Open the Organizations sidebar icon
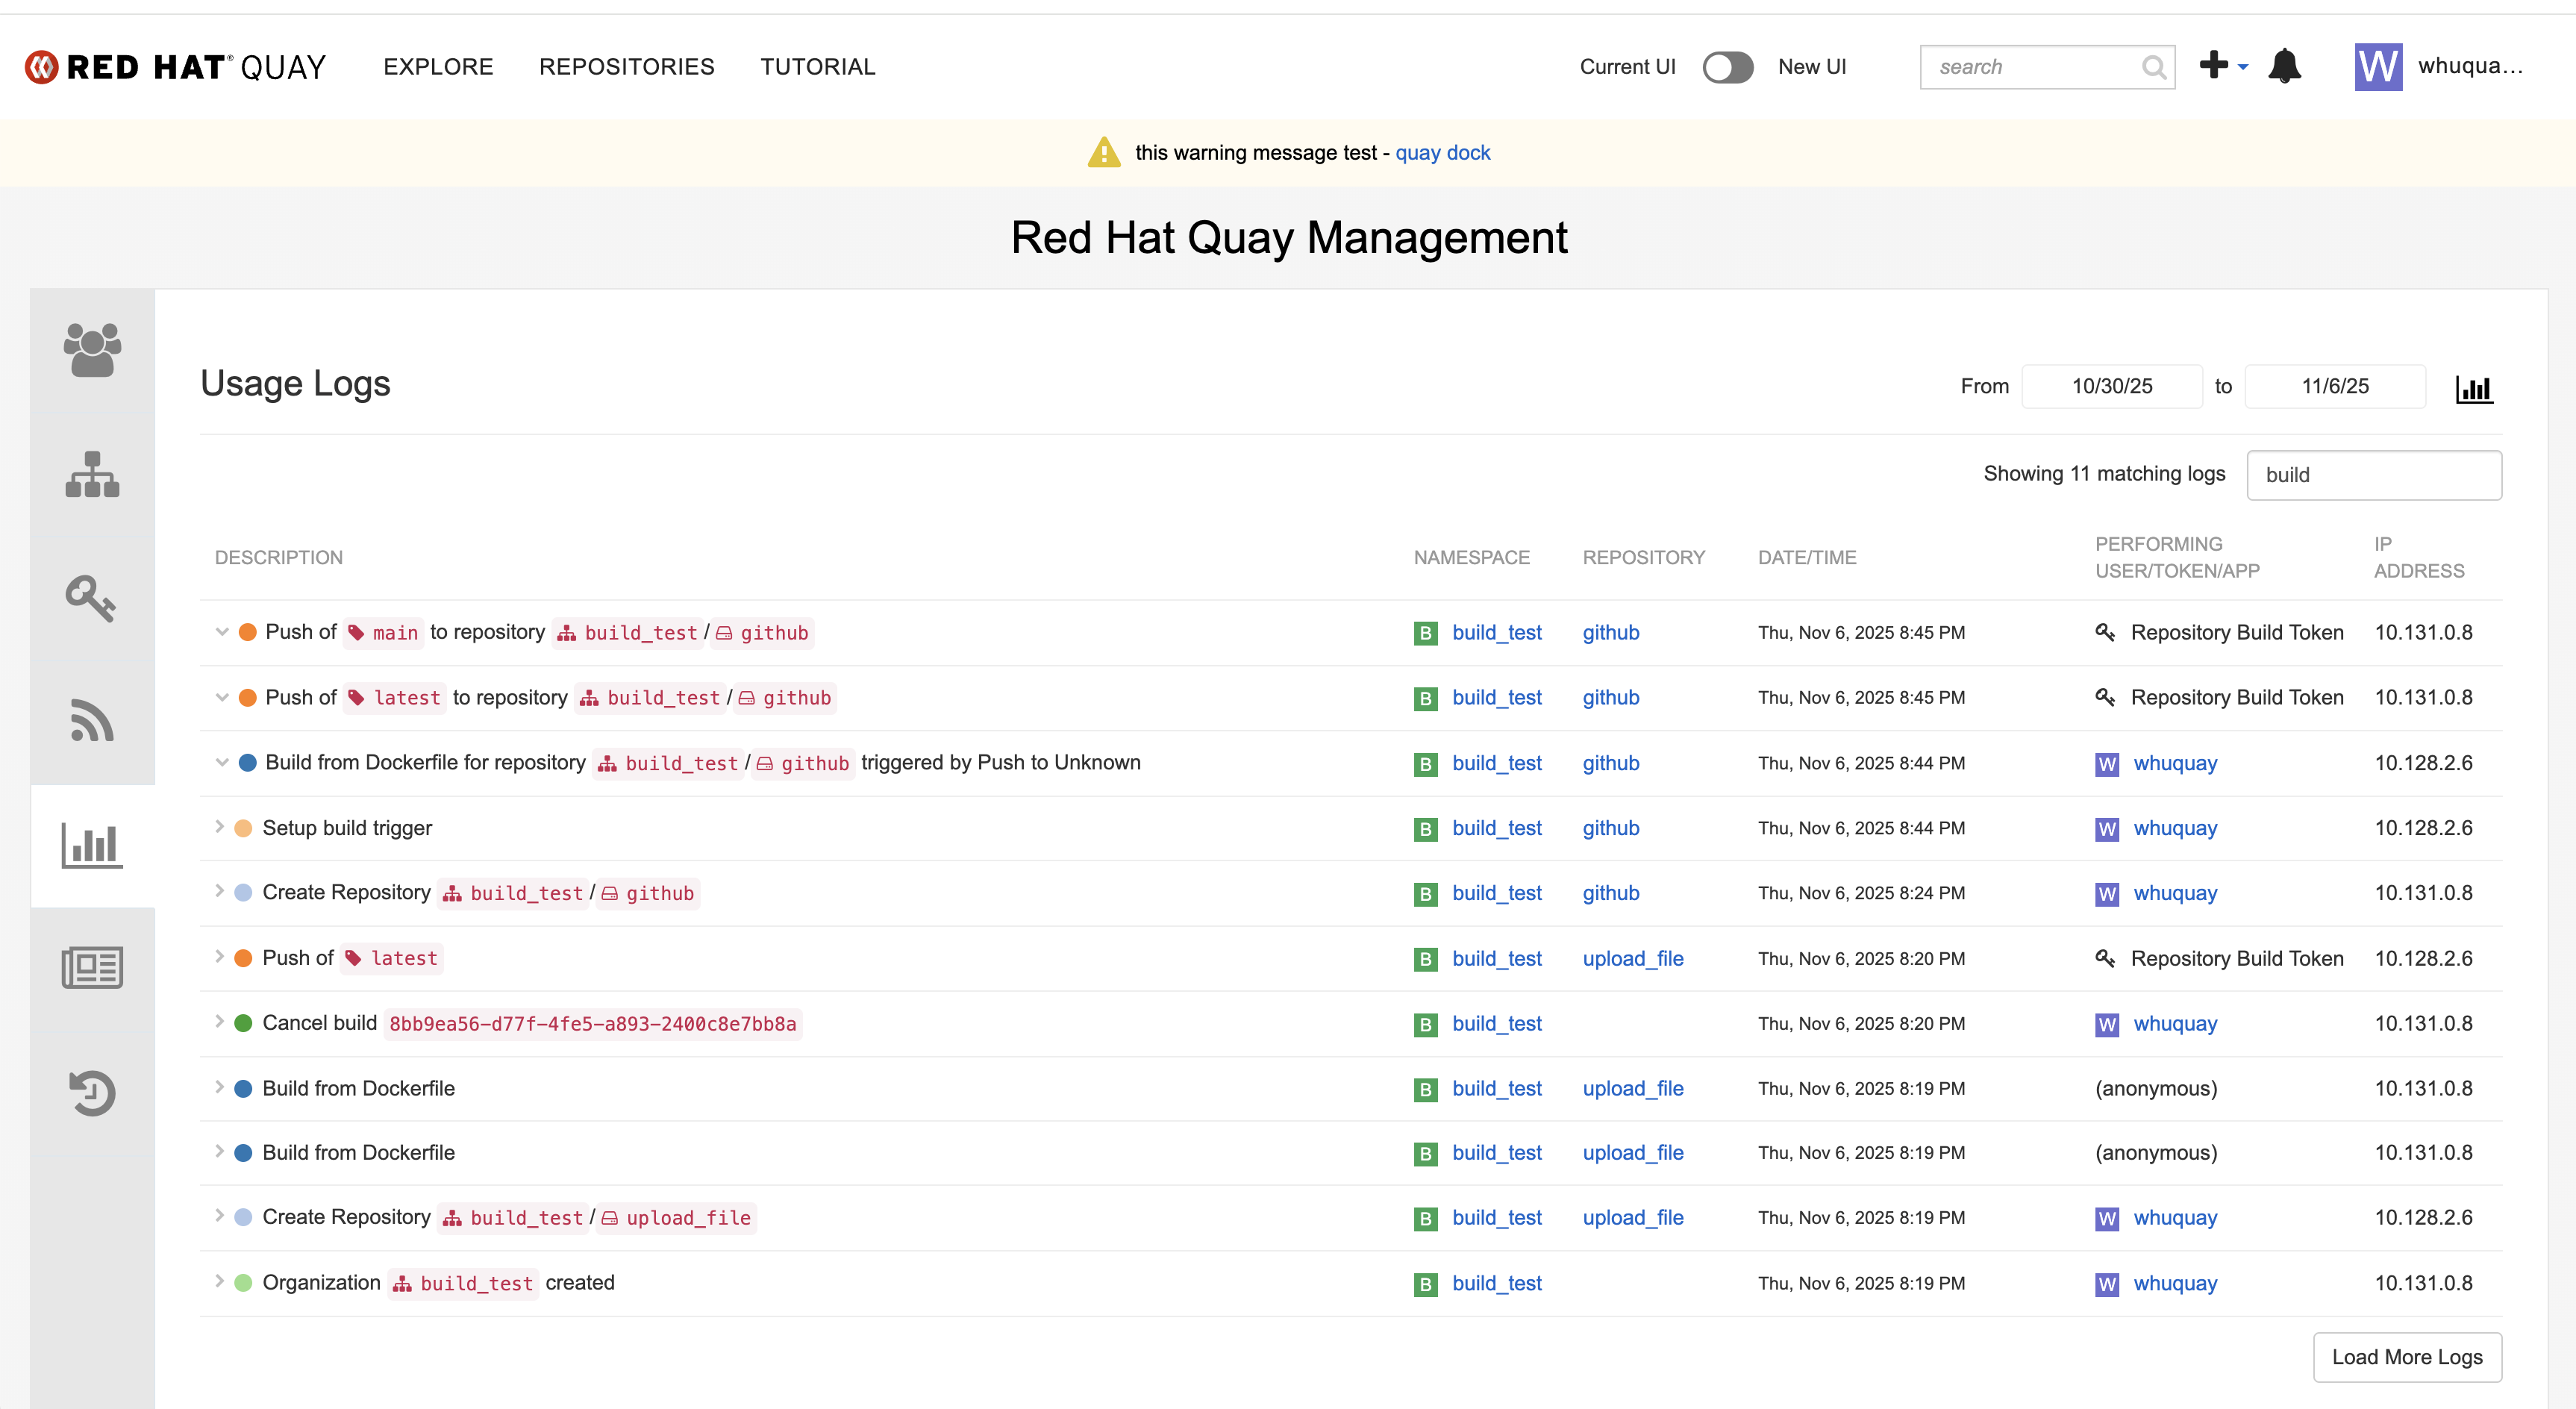Viewport: 2576px width, 1409px height. click(x=92, y=474)
